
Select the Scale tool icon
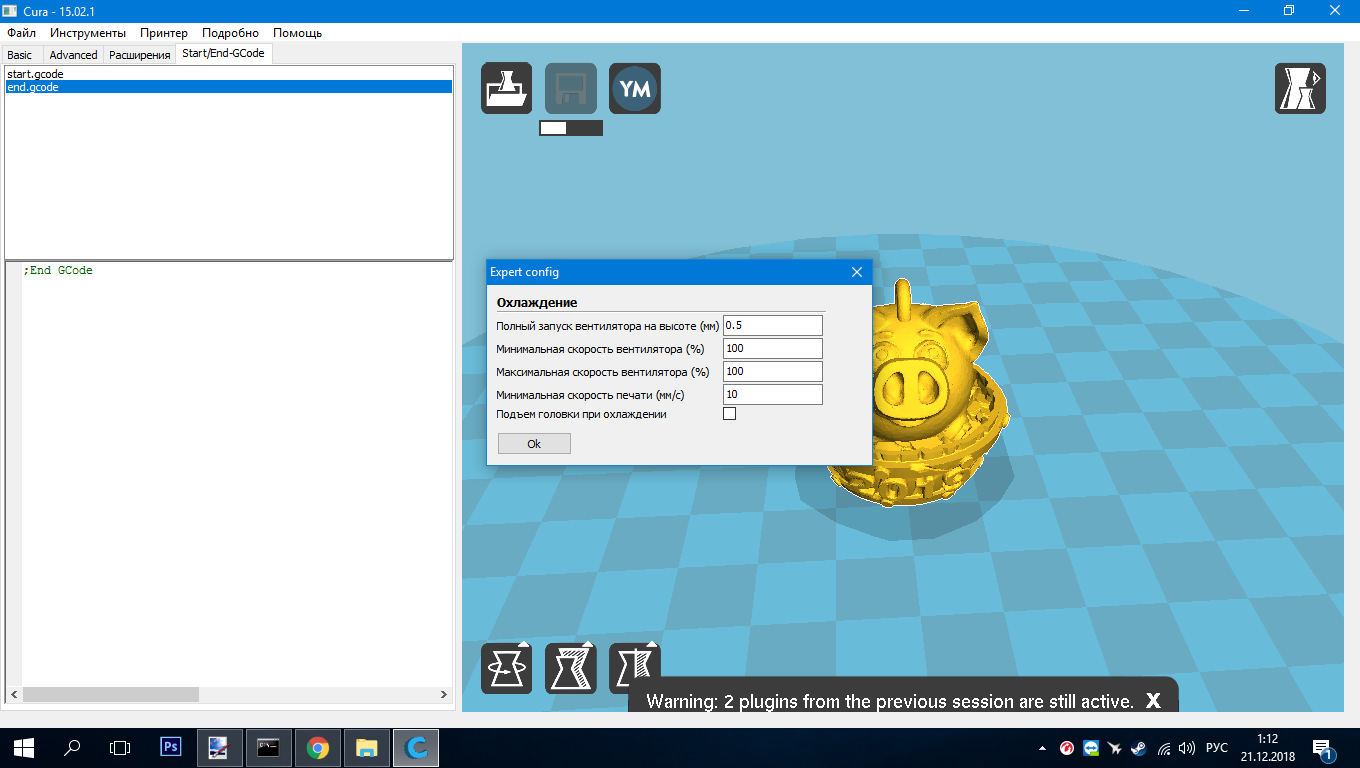[x=570, y=668]
